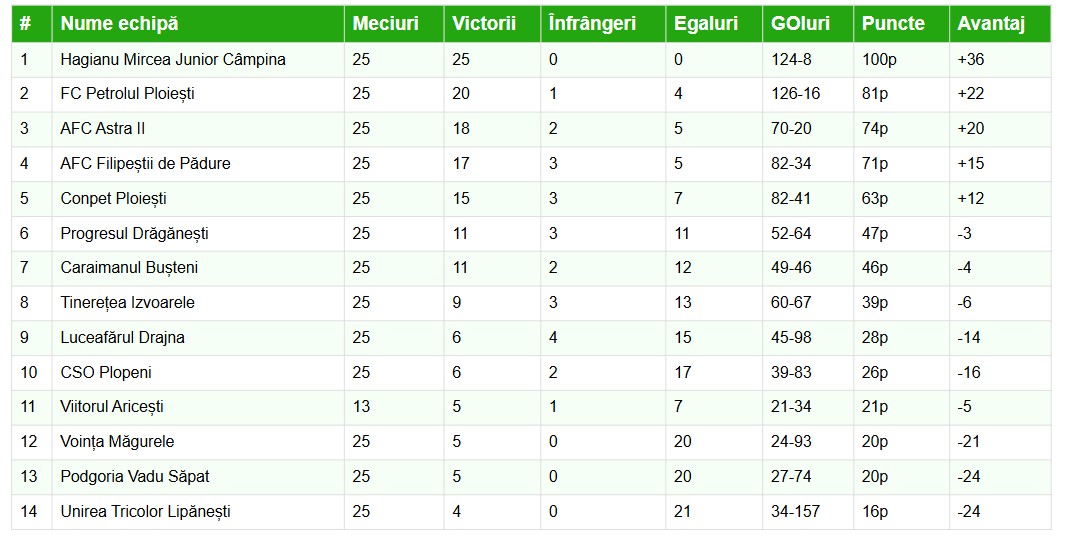The image size is (1072, 537).
Task: Click the "Egaluri" header cell
Action: point(704,23)
